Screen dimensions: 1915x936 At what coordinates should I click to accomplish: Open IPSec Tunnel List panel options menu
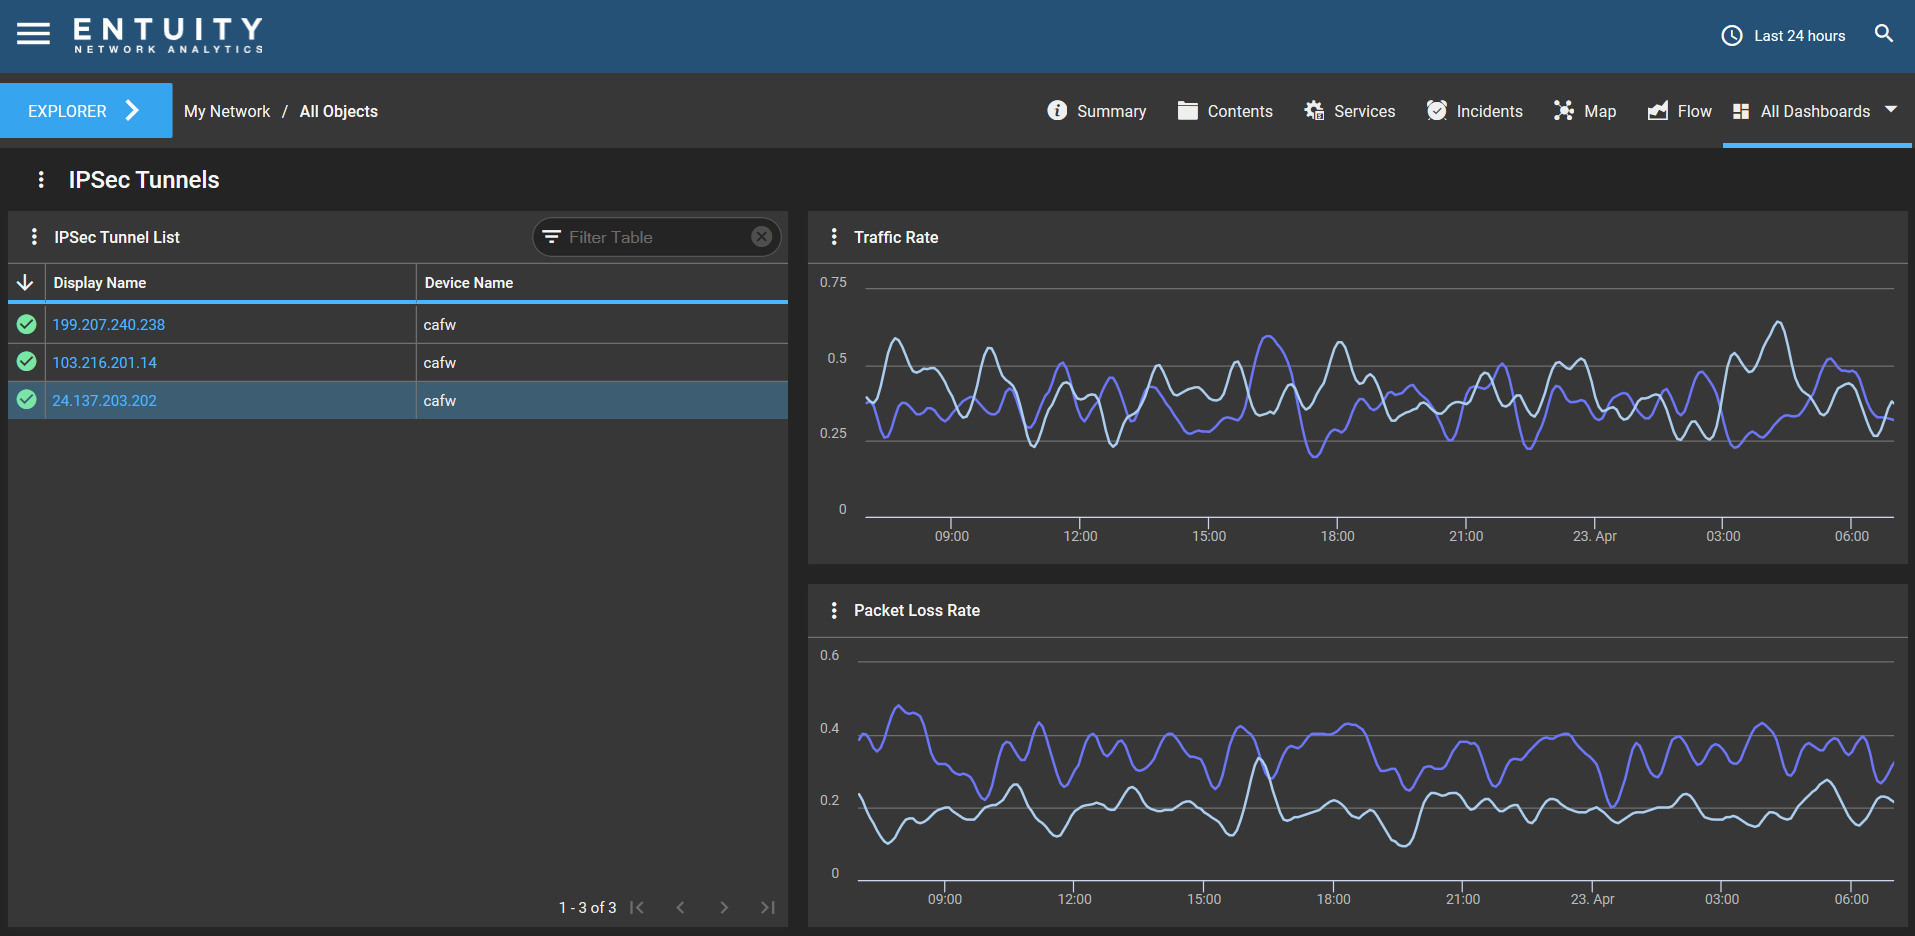pyautogui.click(x=34, y=237)
